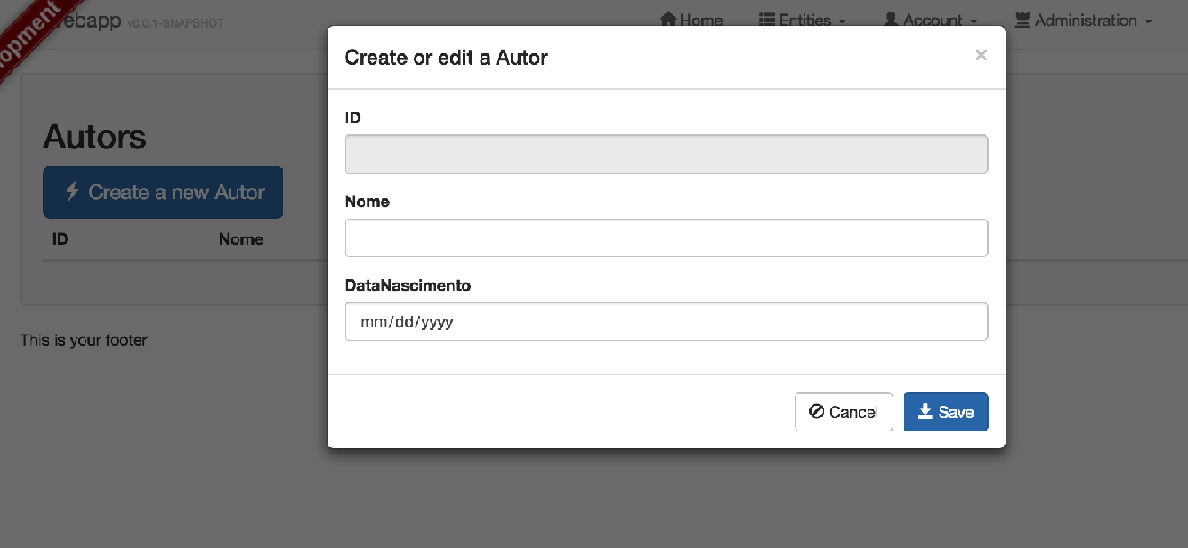Screen dimensions: 1188x548
Task: Click the Create a new Autor button
Action: tap(163, 193)
